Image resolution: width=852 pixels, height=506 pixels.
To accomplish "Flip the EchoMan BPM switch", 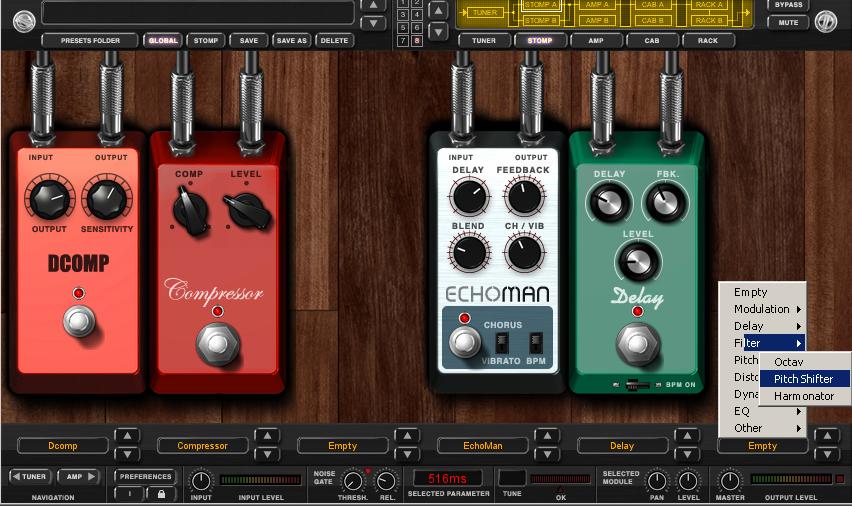I will (535, 342).
